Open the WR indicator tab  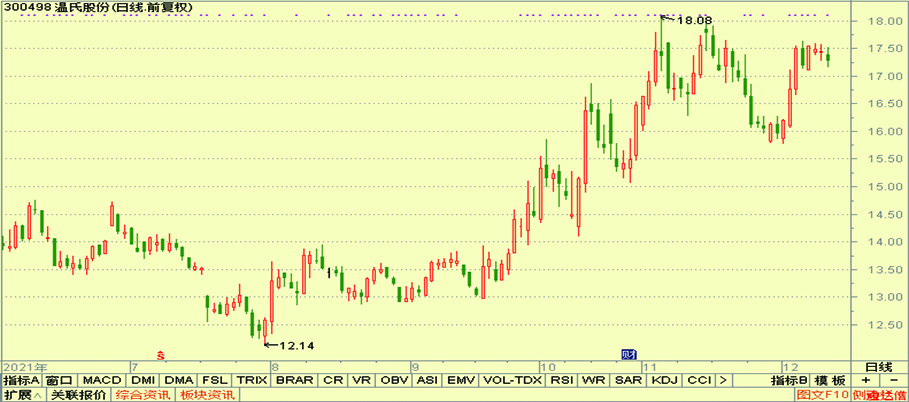click(592, 381)
